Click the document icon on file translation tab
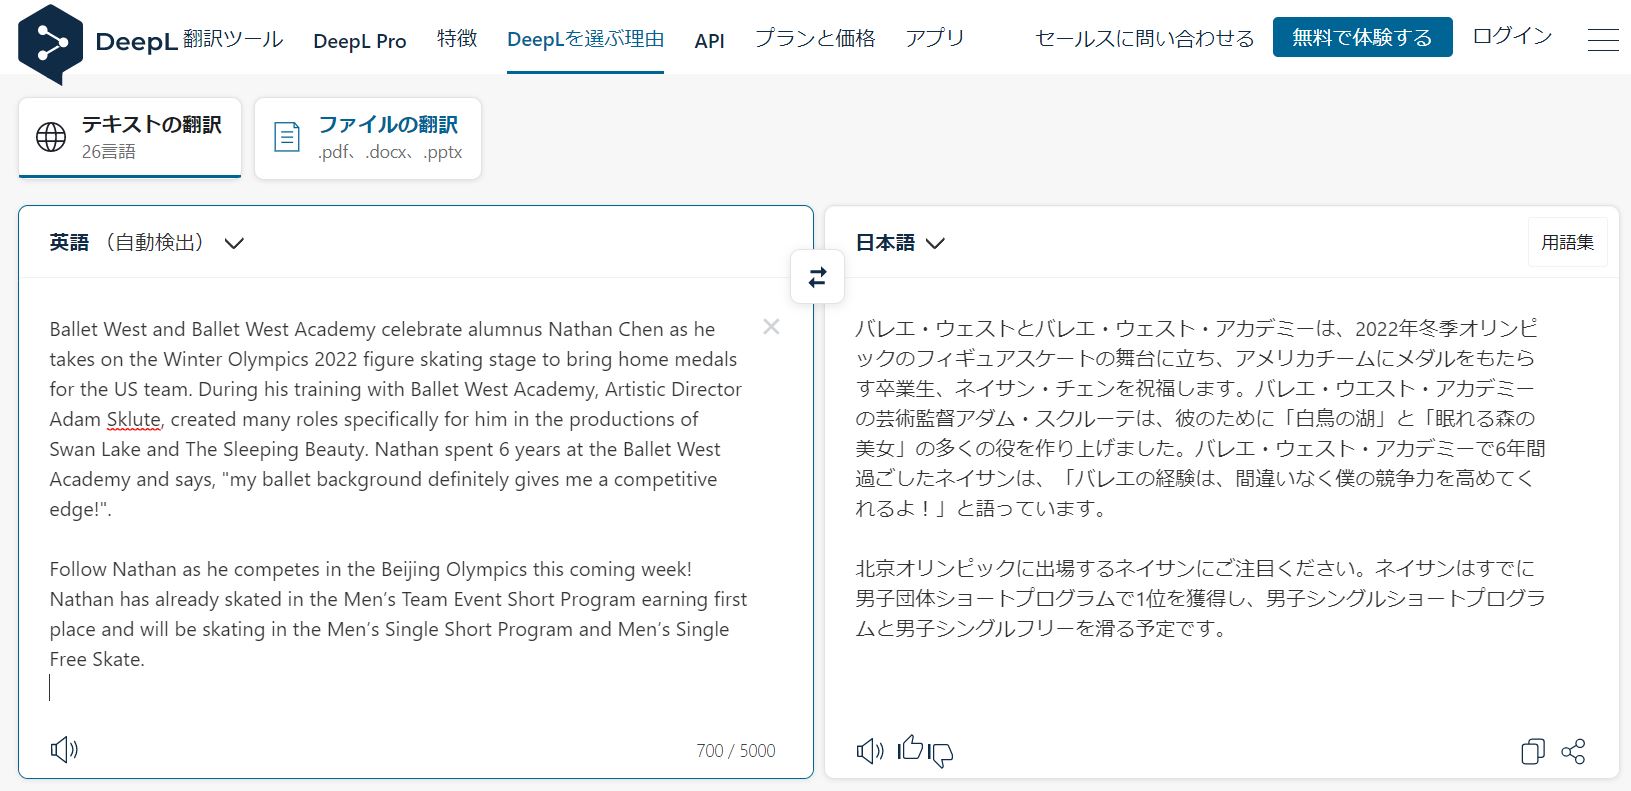The image size is (1631, 791). (287, 137)
